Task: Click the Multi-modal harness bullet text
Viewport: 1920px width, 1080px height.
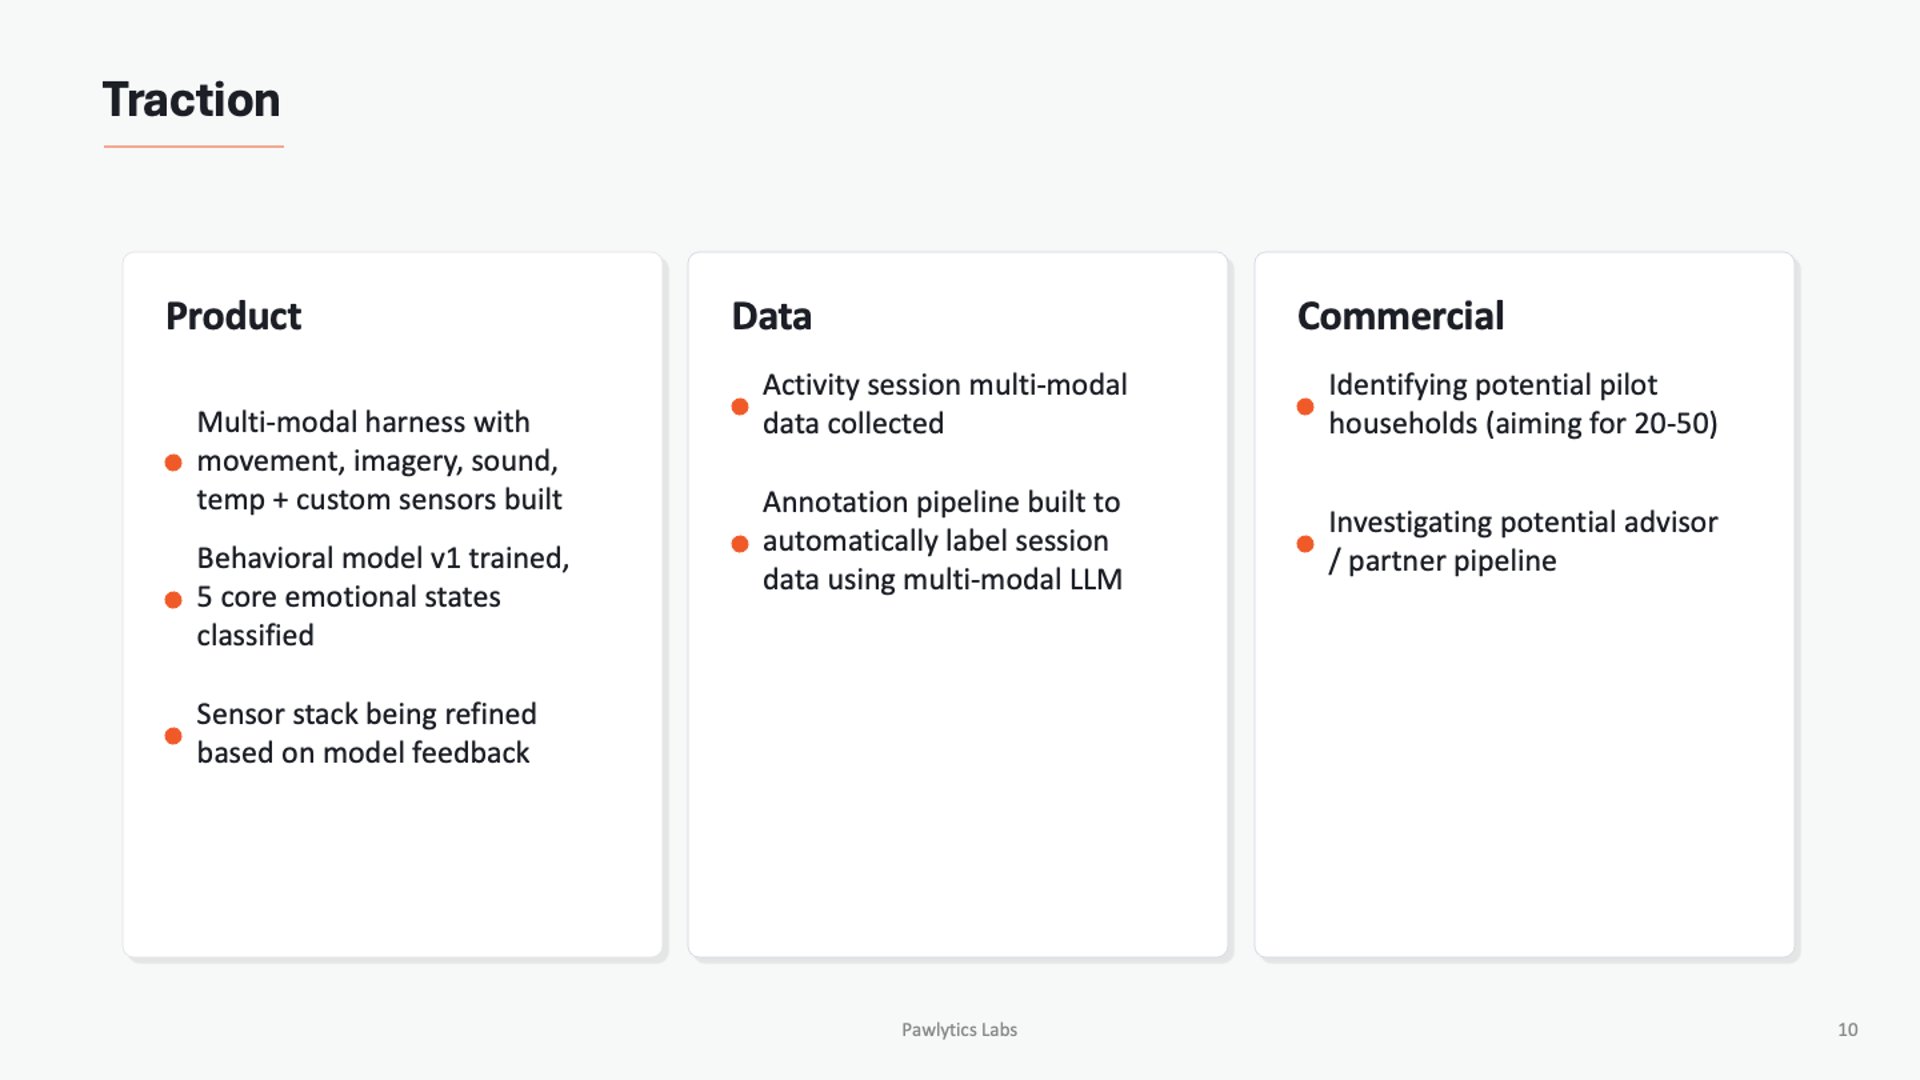Action: click(379, 461)
